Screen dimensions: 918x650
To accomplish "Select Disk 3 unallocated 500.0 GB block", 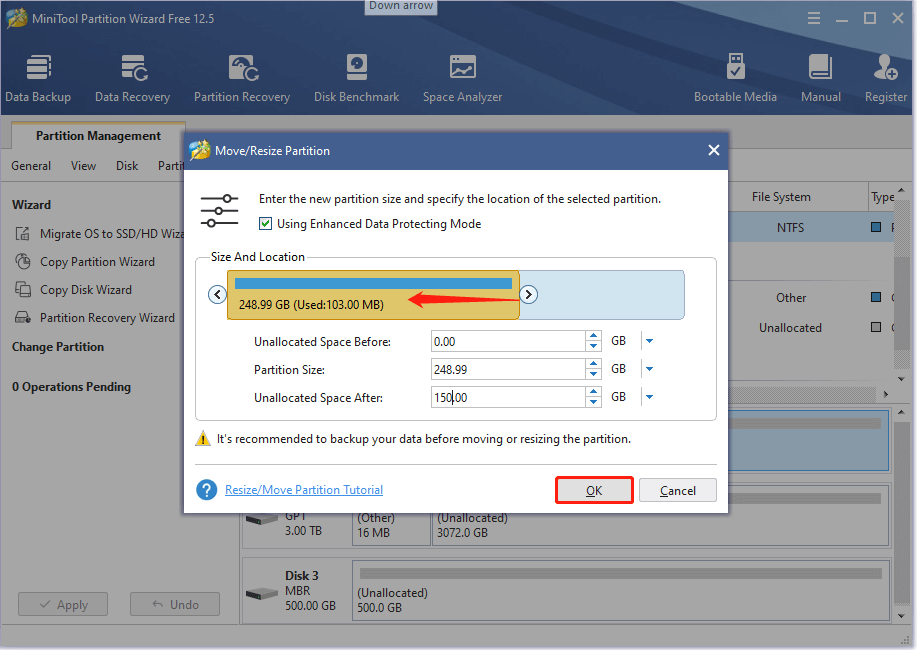I will click(x=621, y=591).
